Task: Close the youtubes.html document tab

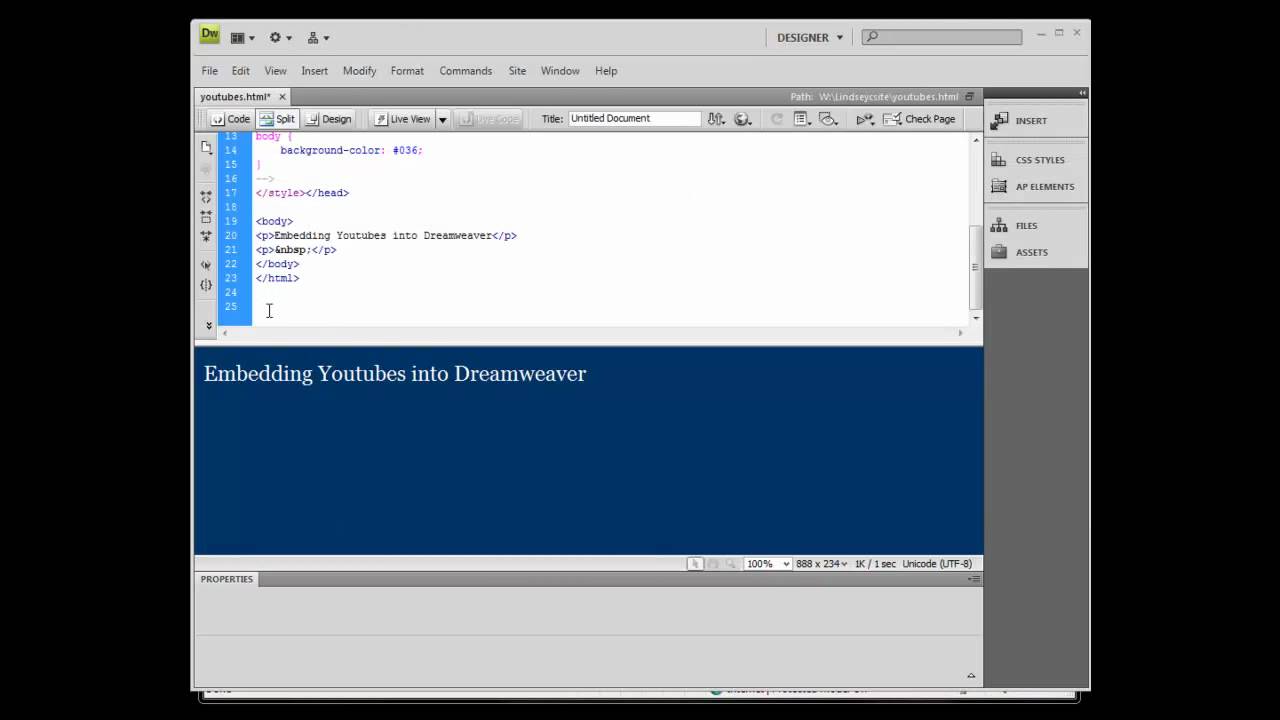Action: pyautogui.click(x=282, y=97)
